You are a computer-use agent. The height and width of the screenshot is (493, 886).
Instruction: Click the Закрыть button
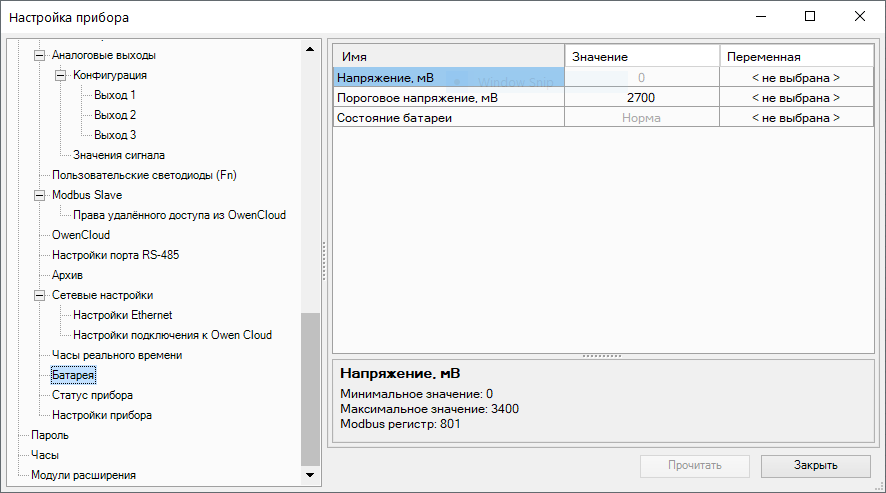coord(815,465)
